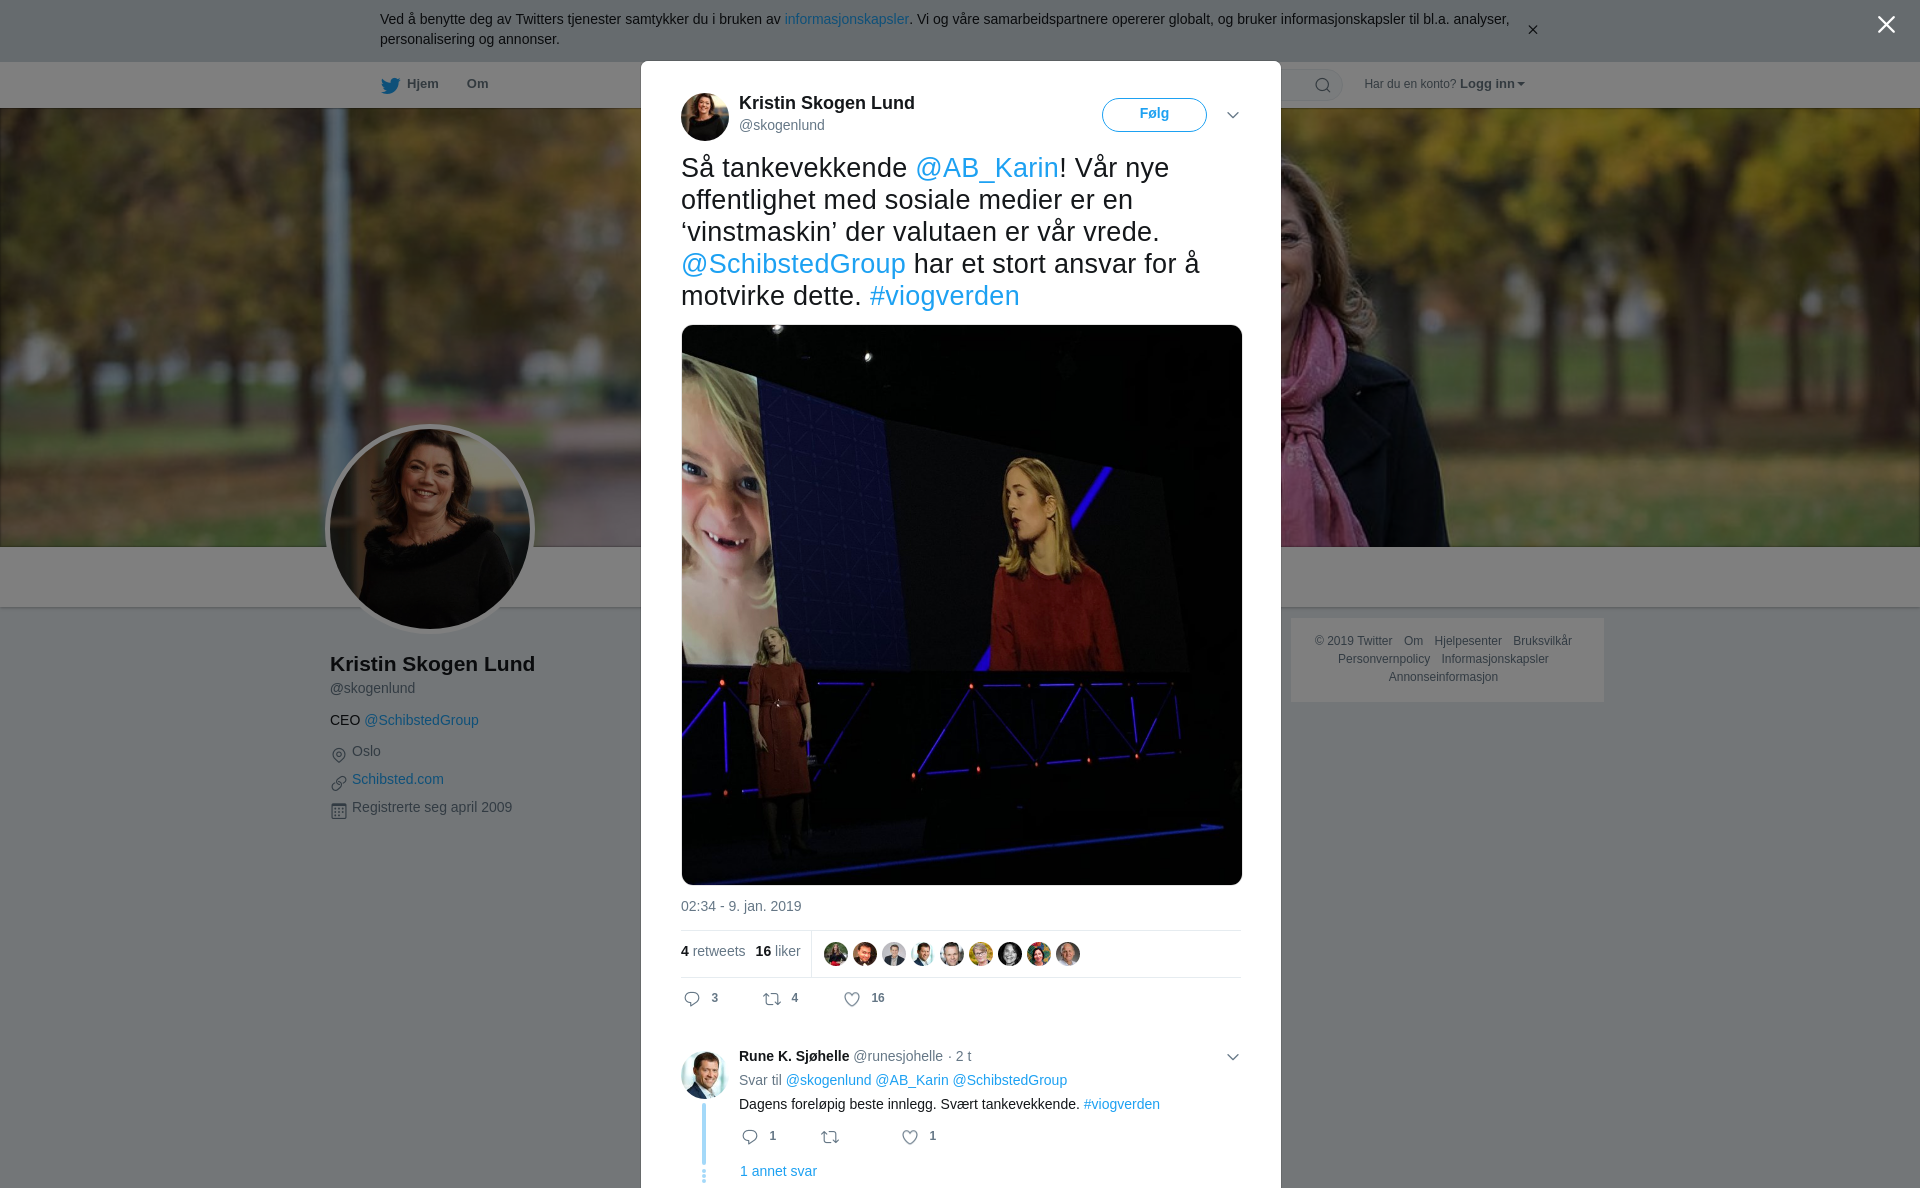Expand options chevron on Rune's reply
Screen dimensions: 1920x1188
pos(1232,1057)
